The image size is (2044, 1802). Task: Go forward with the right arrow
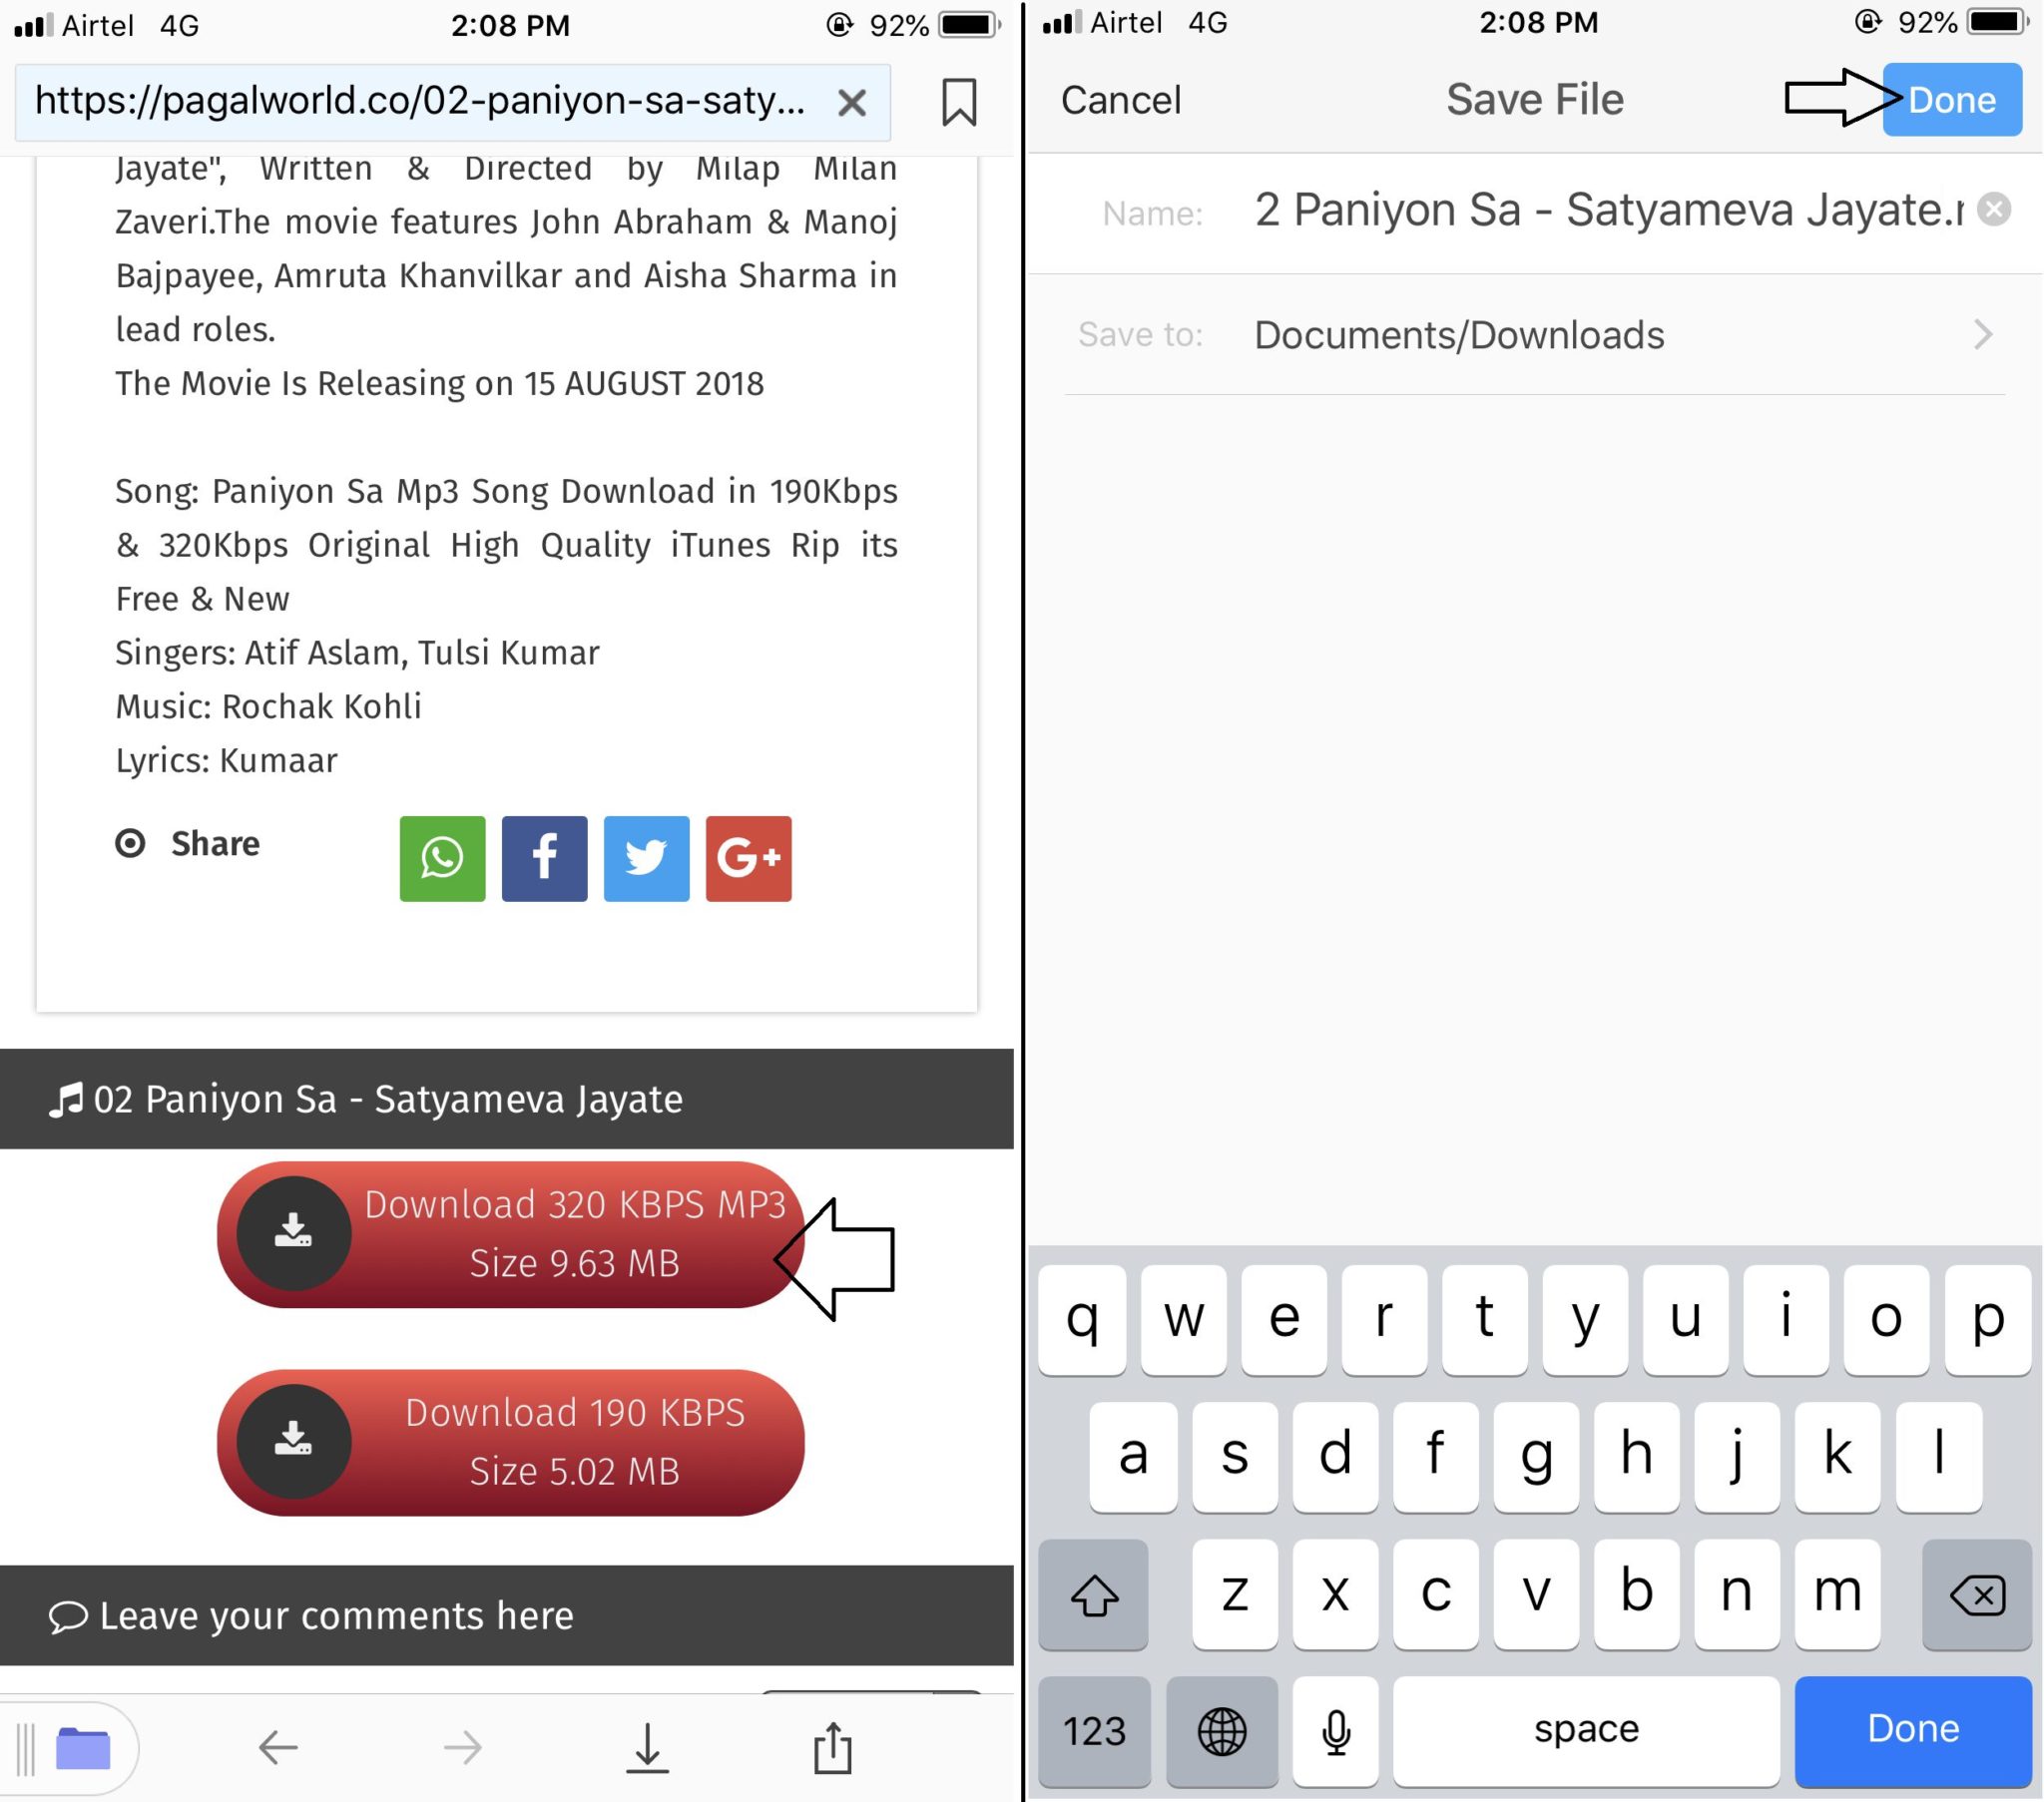click(x=463, y=1747)
